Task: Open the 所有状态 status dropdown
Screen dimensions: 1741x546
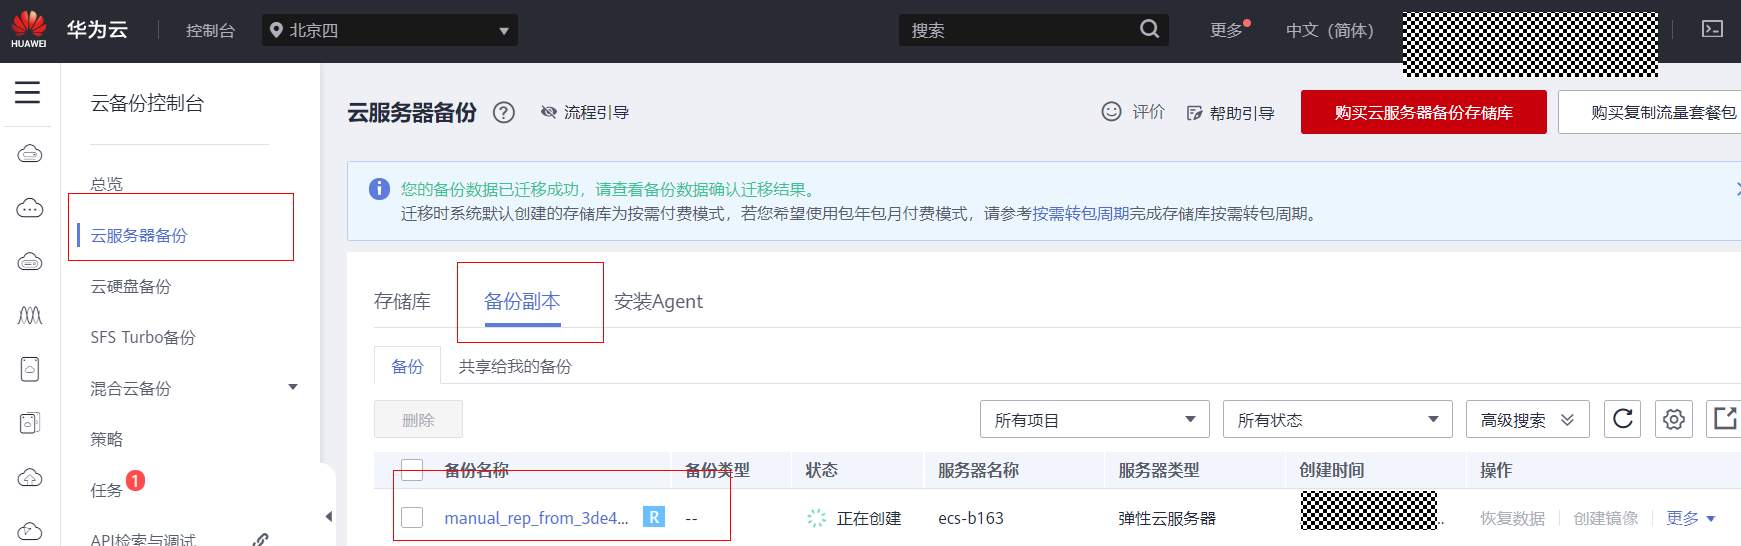Action: 1338,419
